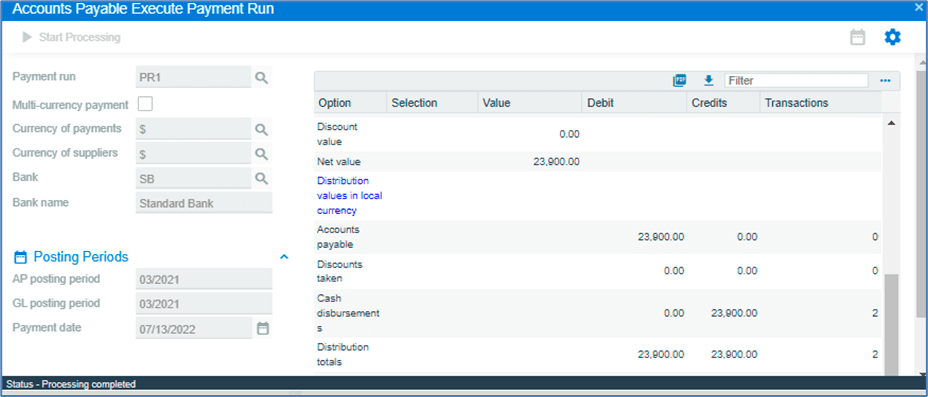The height and width of the screenshot is (397, 928).
Task: Click the Debit column header
Action: click(634, 103)
